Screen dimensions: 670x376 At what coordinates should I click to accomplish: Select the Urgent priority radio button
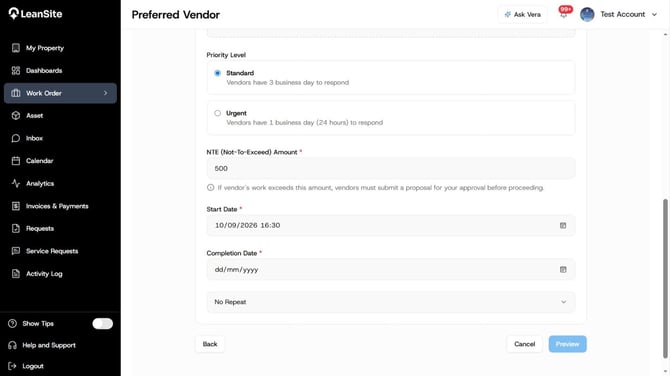(217, 113)
